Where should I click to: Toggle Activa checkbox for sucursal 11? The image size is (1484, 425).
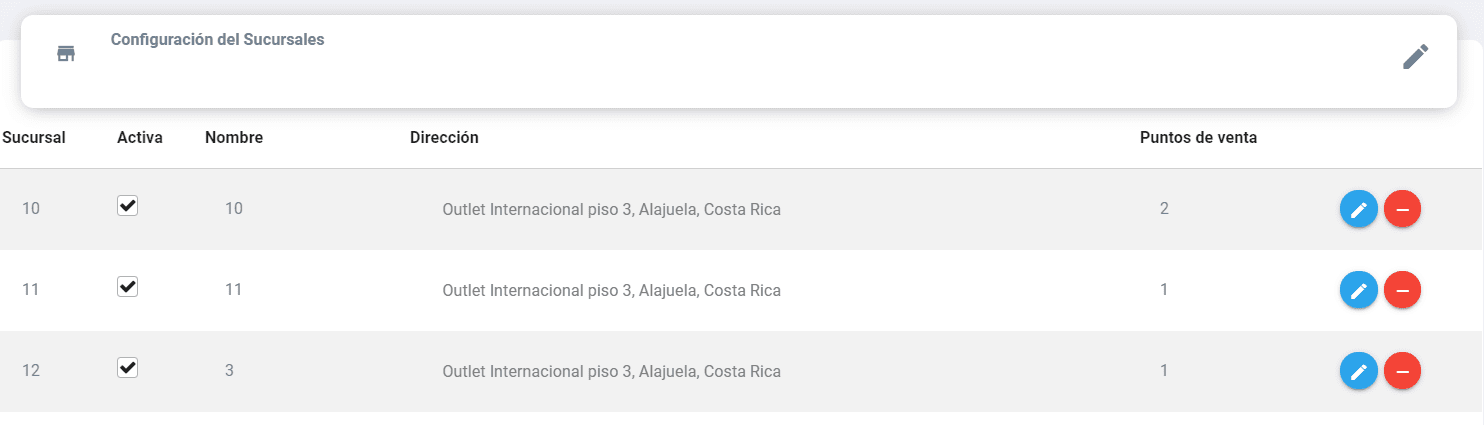tap(127, 287)
